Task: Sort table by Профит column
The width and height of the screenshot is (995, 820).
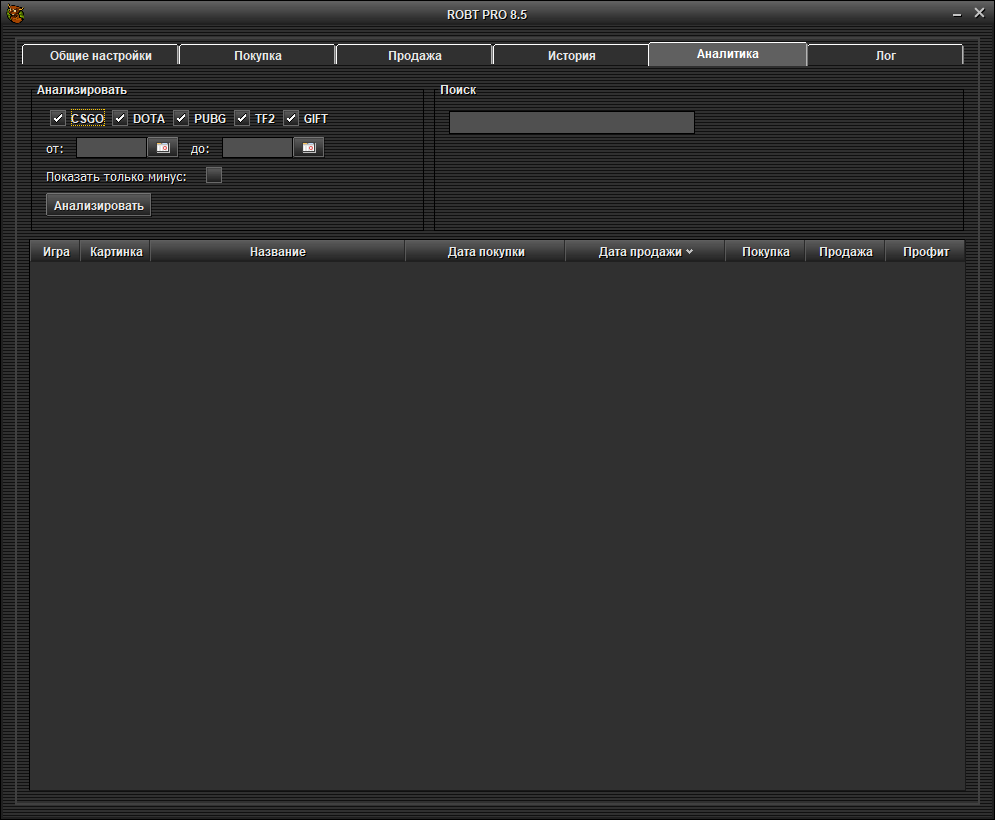Action: click(x=925, y=252)
